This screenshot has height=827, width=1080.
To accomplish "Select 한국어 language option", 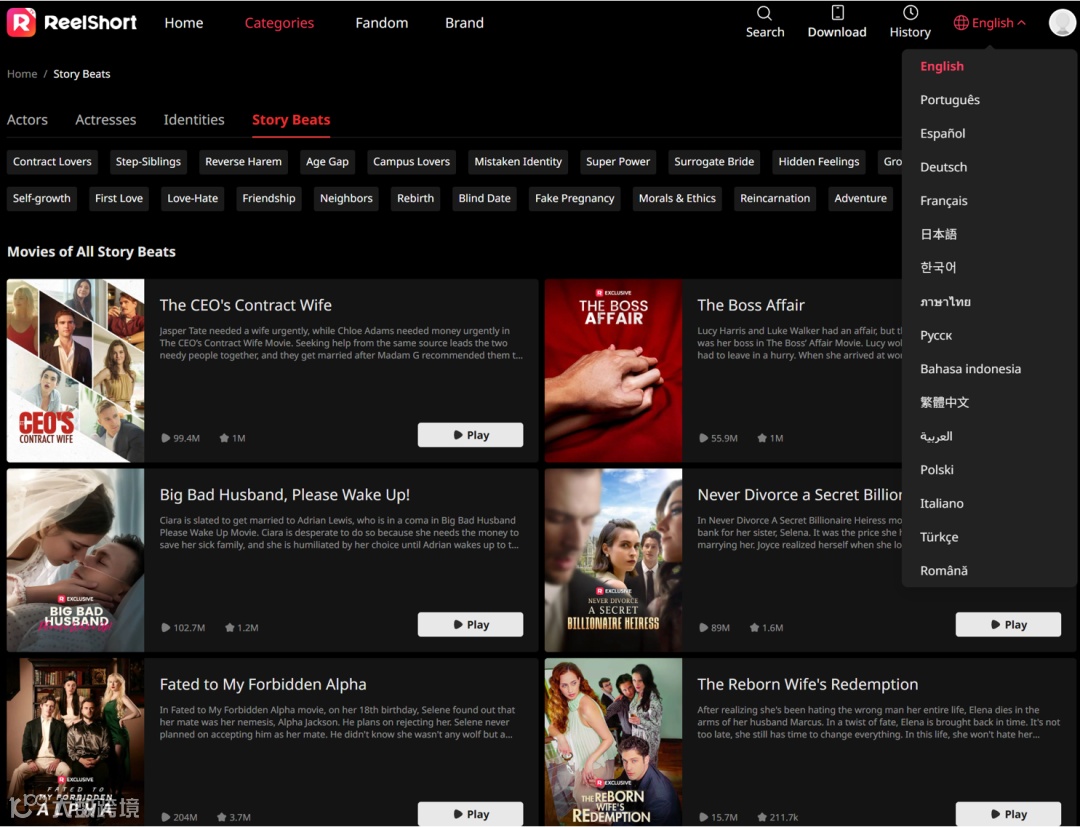I will (x=938, y=268).
